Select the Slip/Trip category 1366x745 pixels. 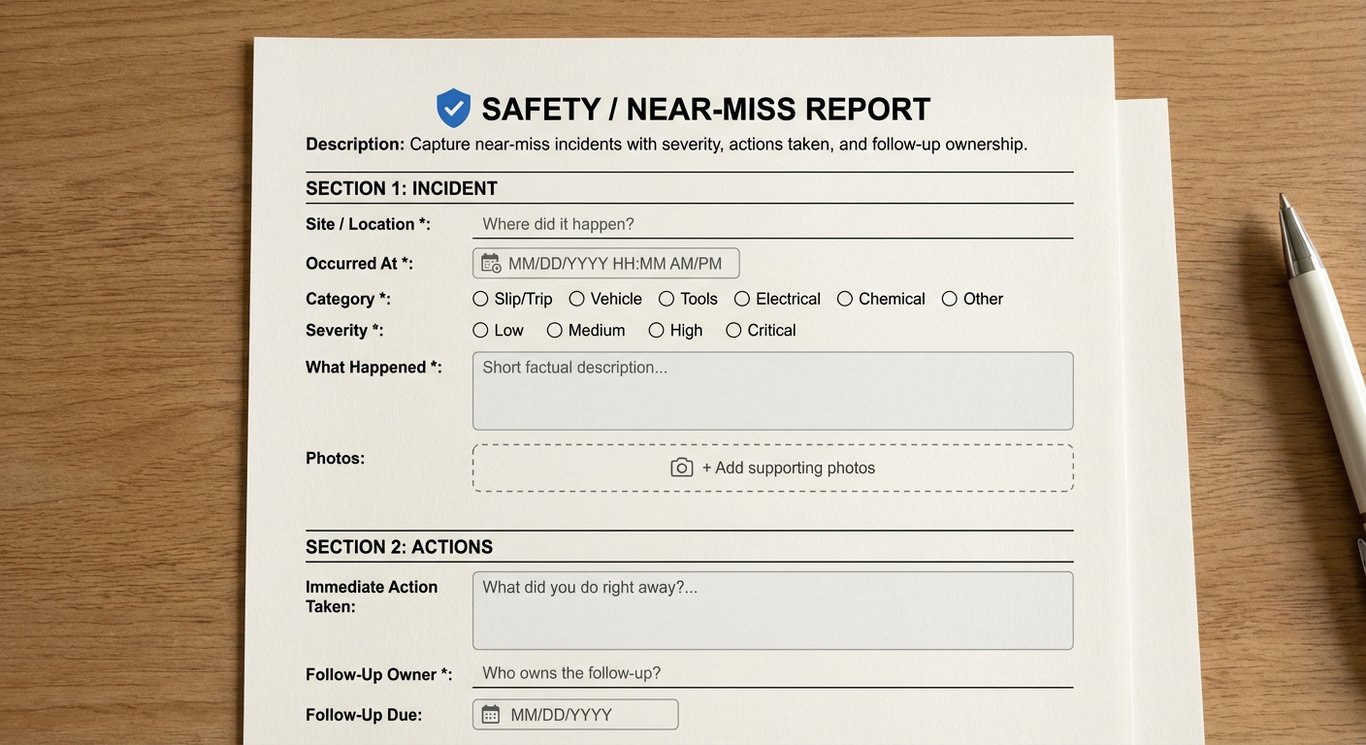click(x=480, y=298)
